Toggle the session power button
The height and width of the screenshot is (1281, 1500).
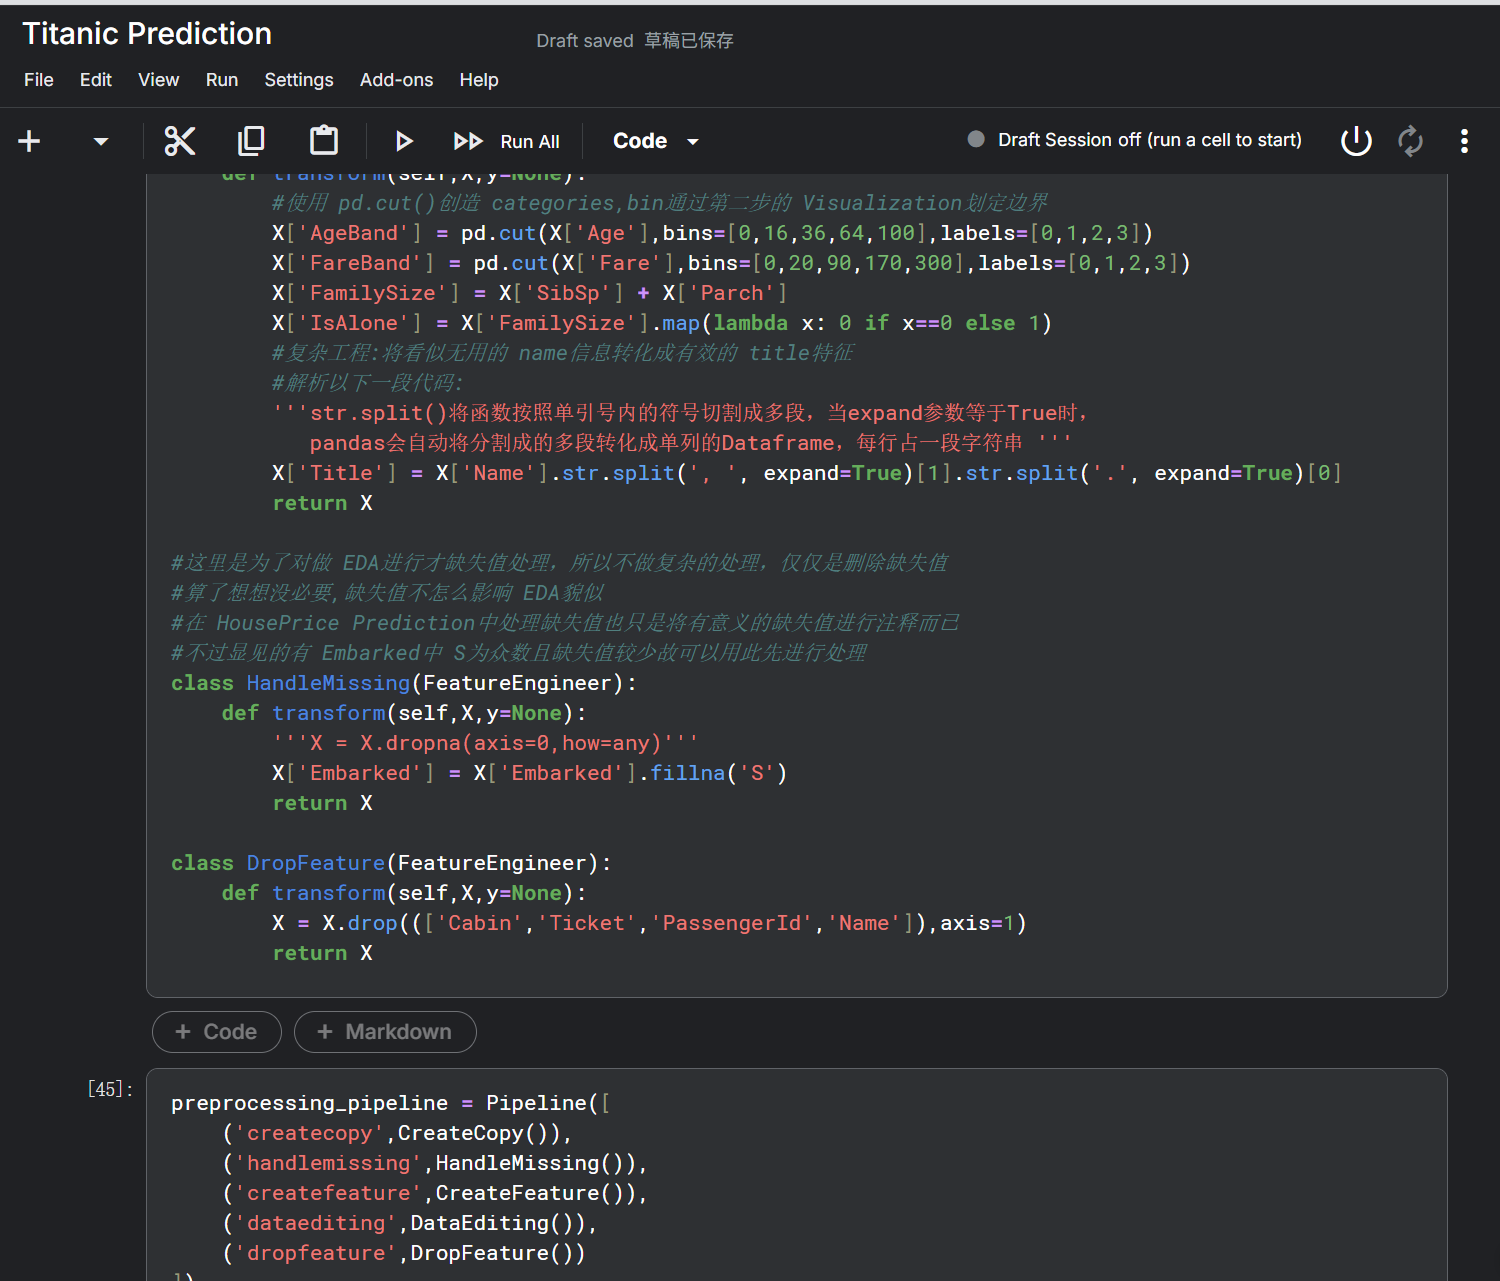(1356, 141)
